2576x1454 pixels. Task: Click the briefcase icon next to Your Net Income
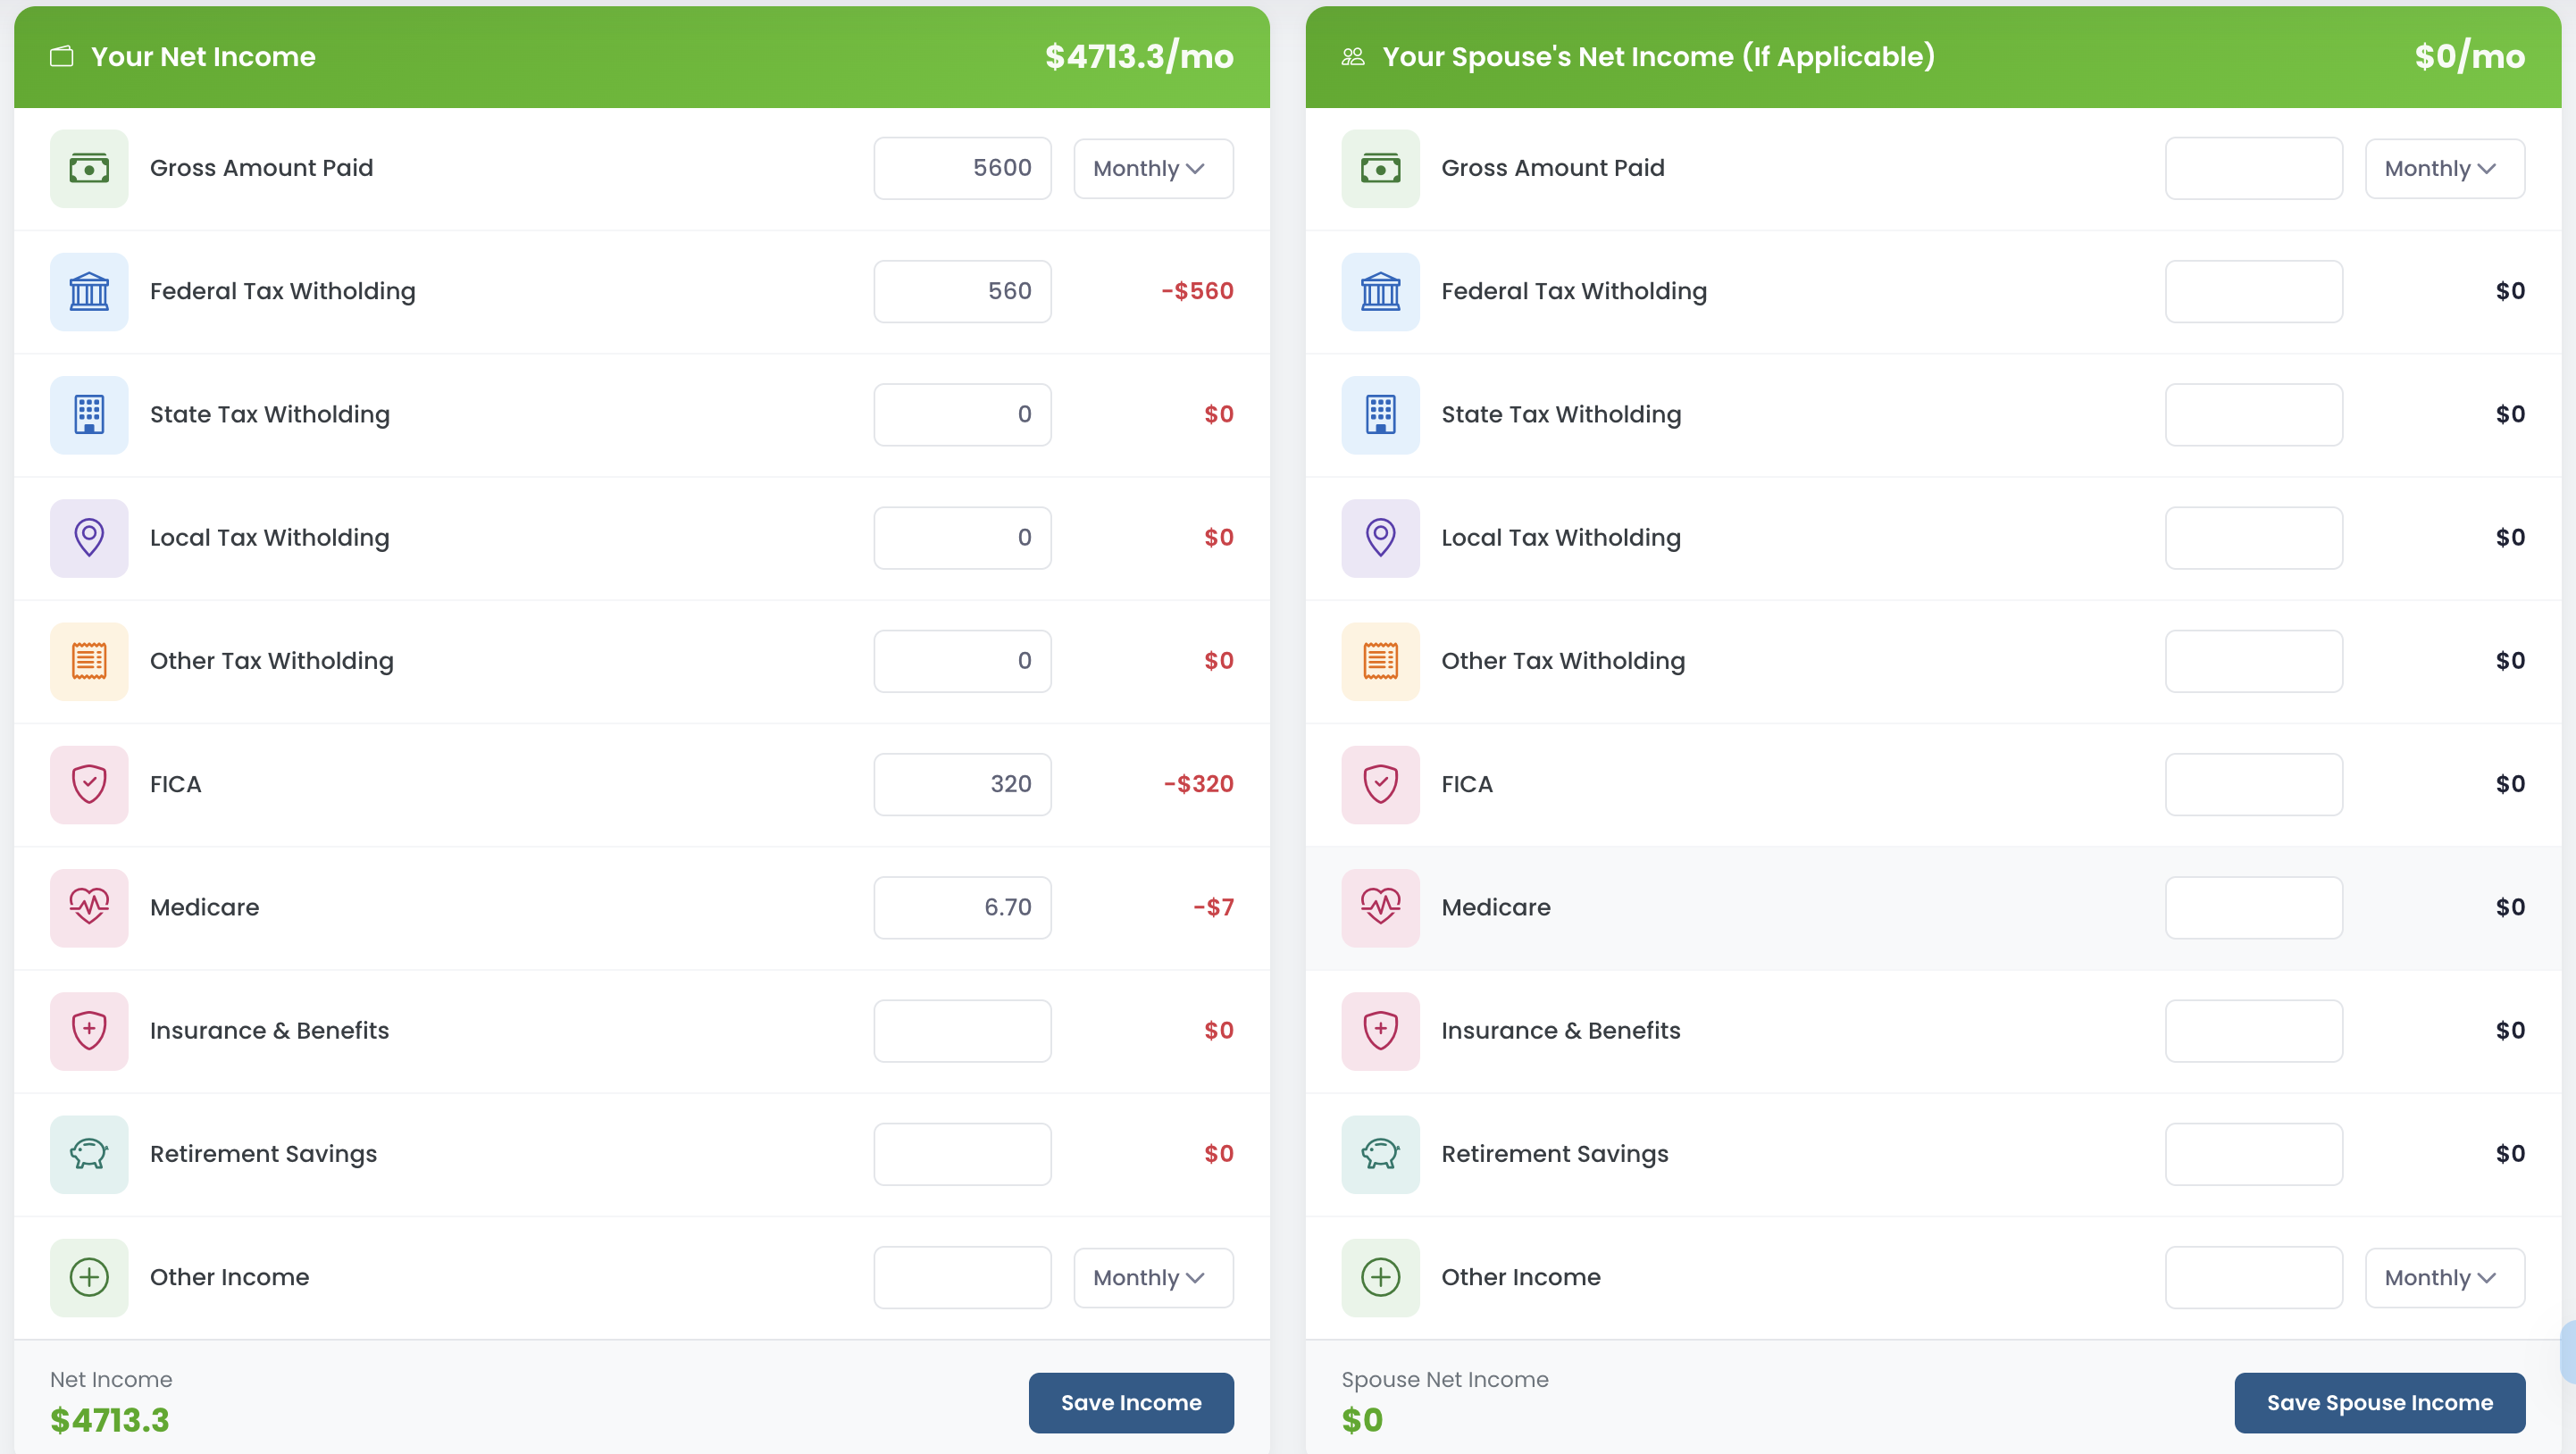[x=61, y=56]
